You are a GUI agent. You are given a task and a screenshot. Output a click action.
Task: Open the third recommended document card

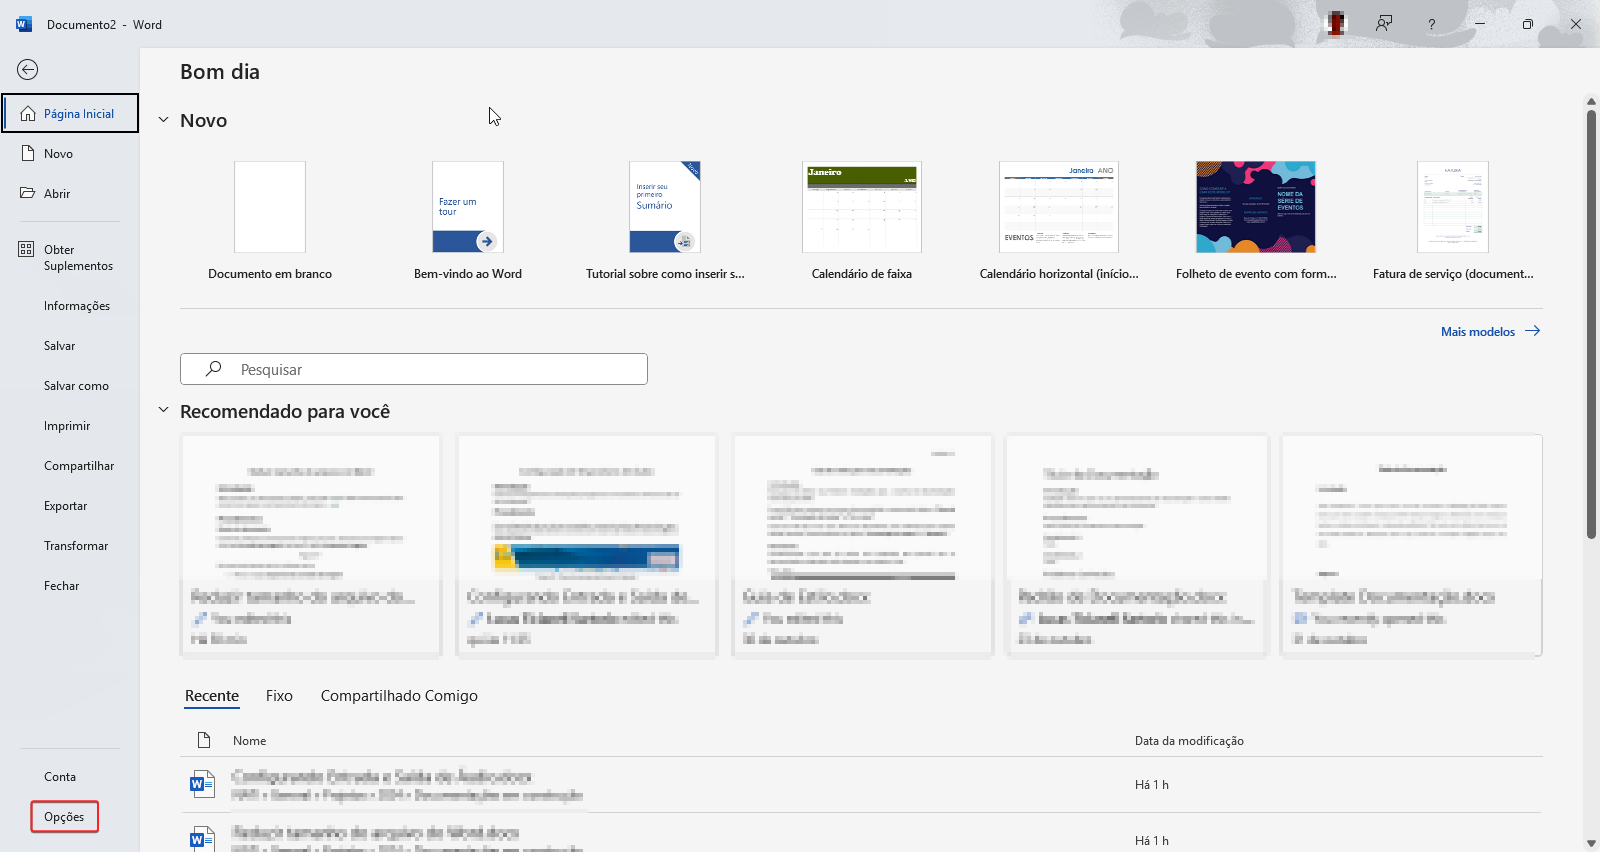(x=862, y=546)
